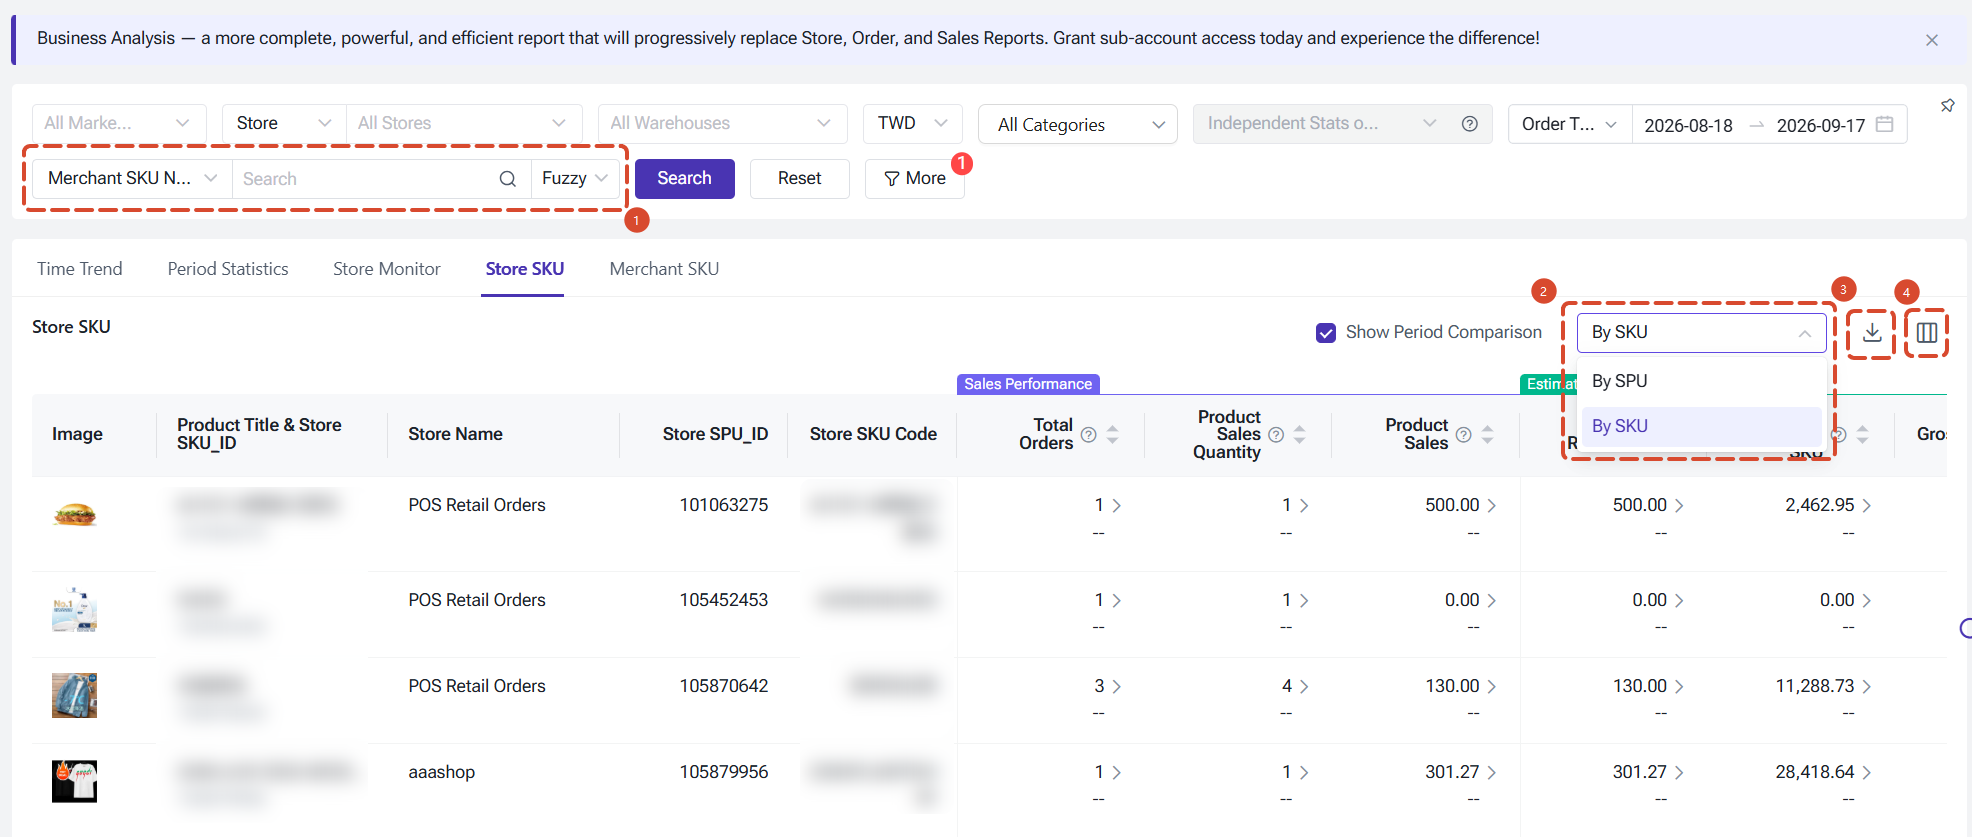Open the All Stores dropdown
Viewport: 1972px width, 837px height.
pyautogui.click(x=463, y=124)
